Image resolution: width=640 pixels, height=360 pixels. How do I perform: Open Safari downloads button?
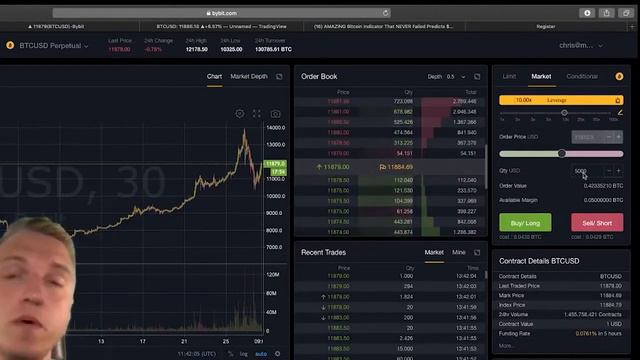coord(587,13)
